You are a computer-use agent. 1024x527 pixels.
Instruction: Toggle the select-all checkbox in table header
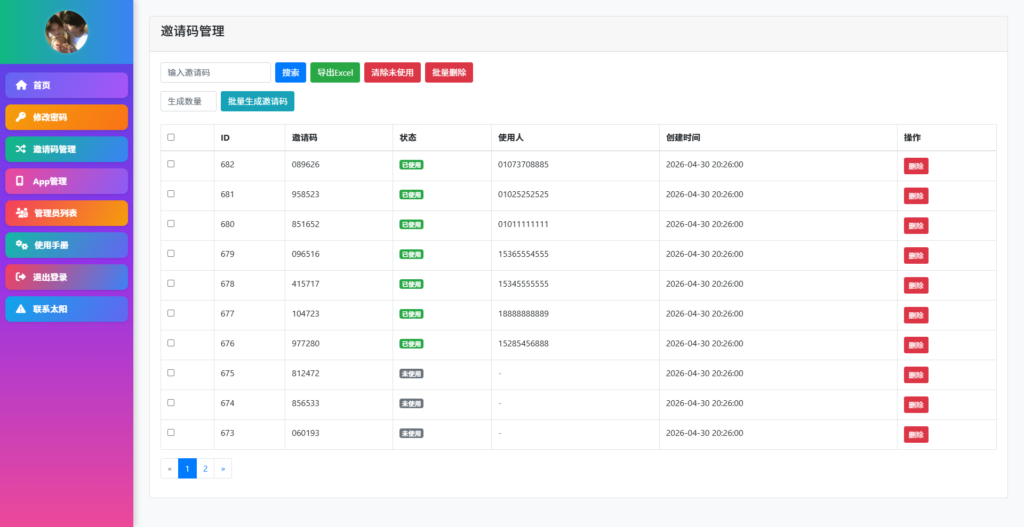click(171, 137)
